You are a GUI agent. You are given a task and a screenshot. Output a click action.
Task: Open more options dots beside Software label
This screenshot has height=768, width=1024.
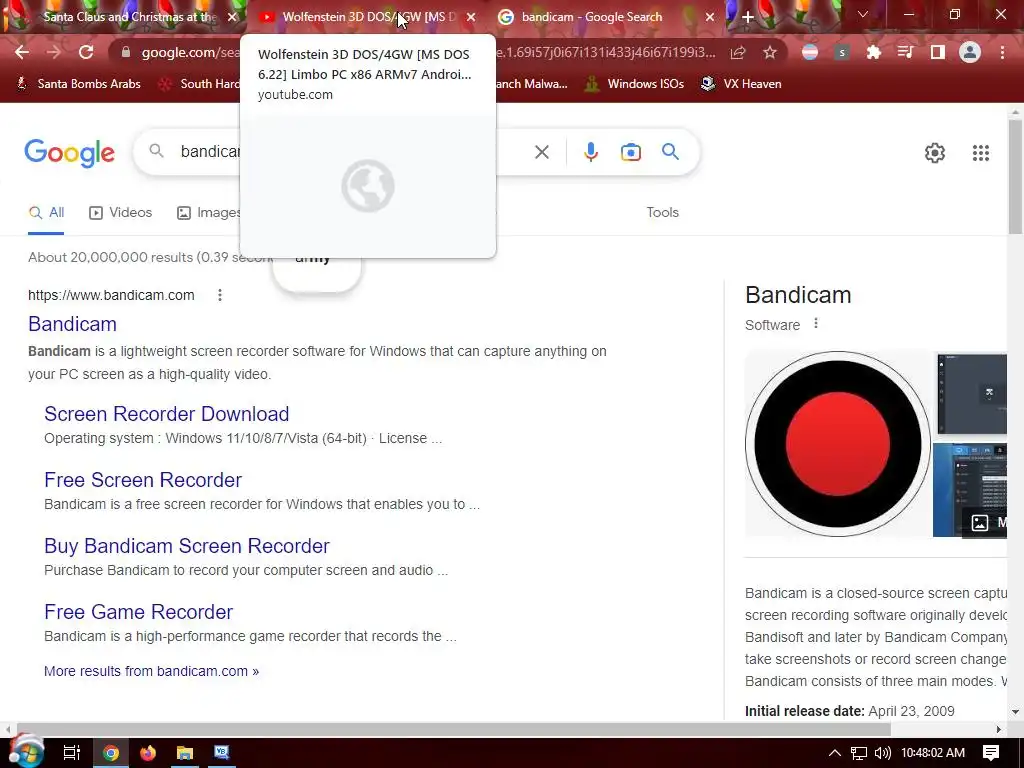(816, 323)
